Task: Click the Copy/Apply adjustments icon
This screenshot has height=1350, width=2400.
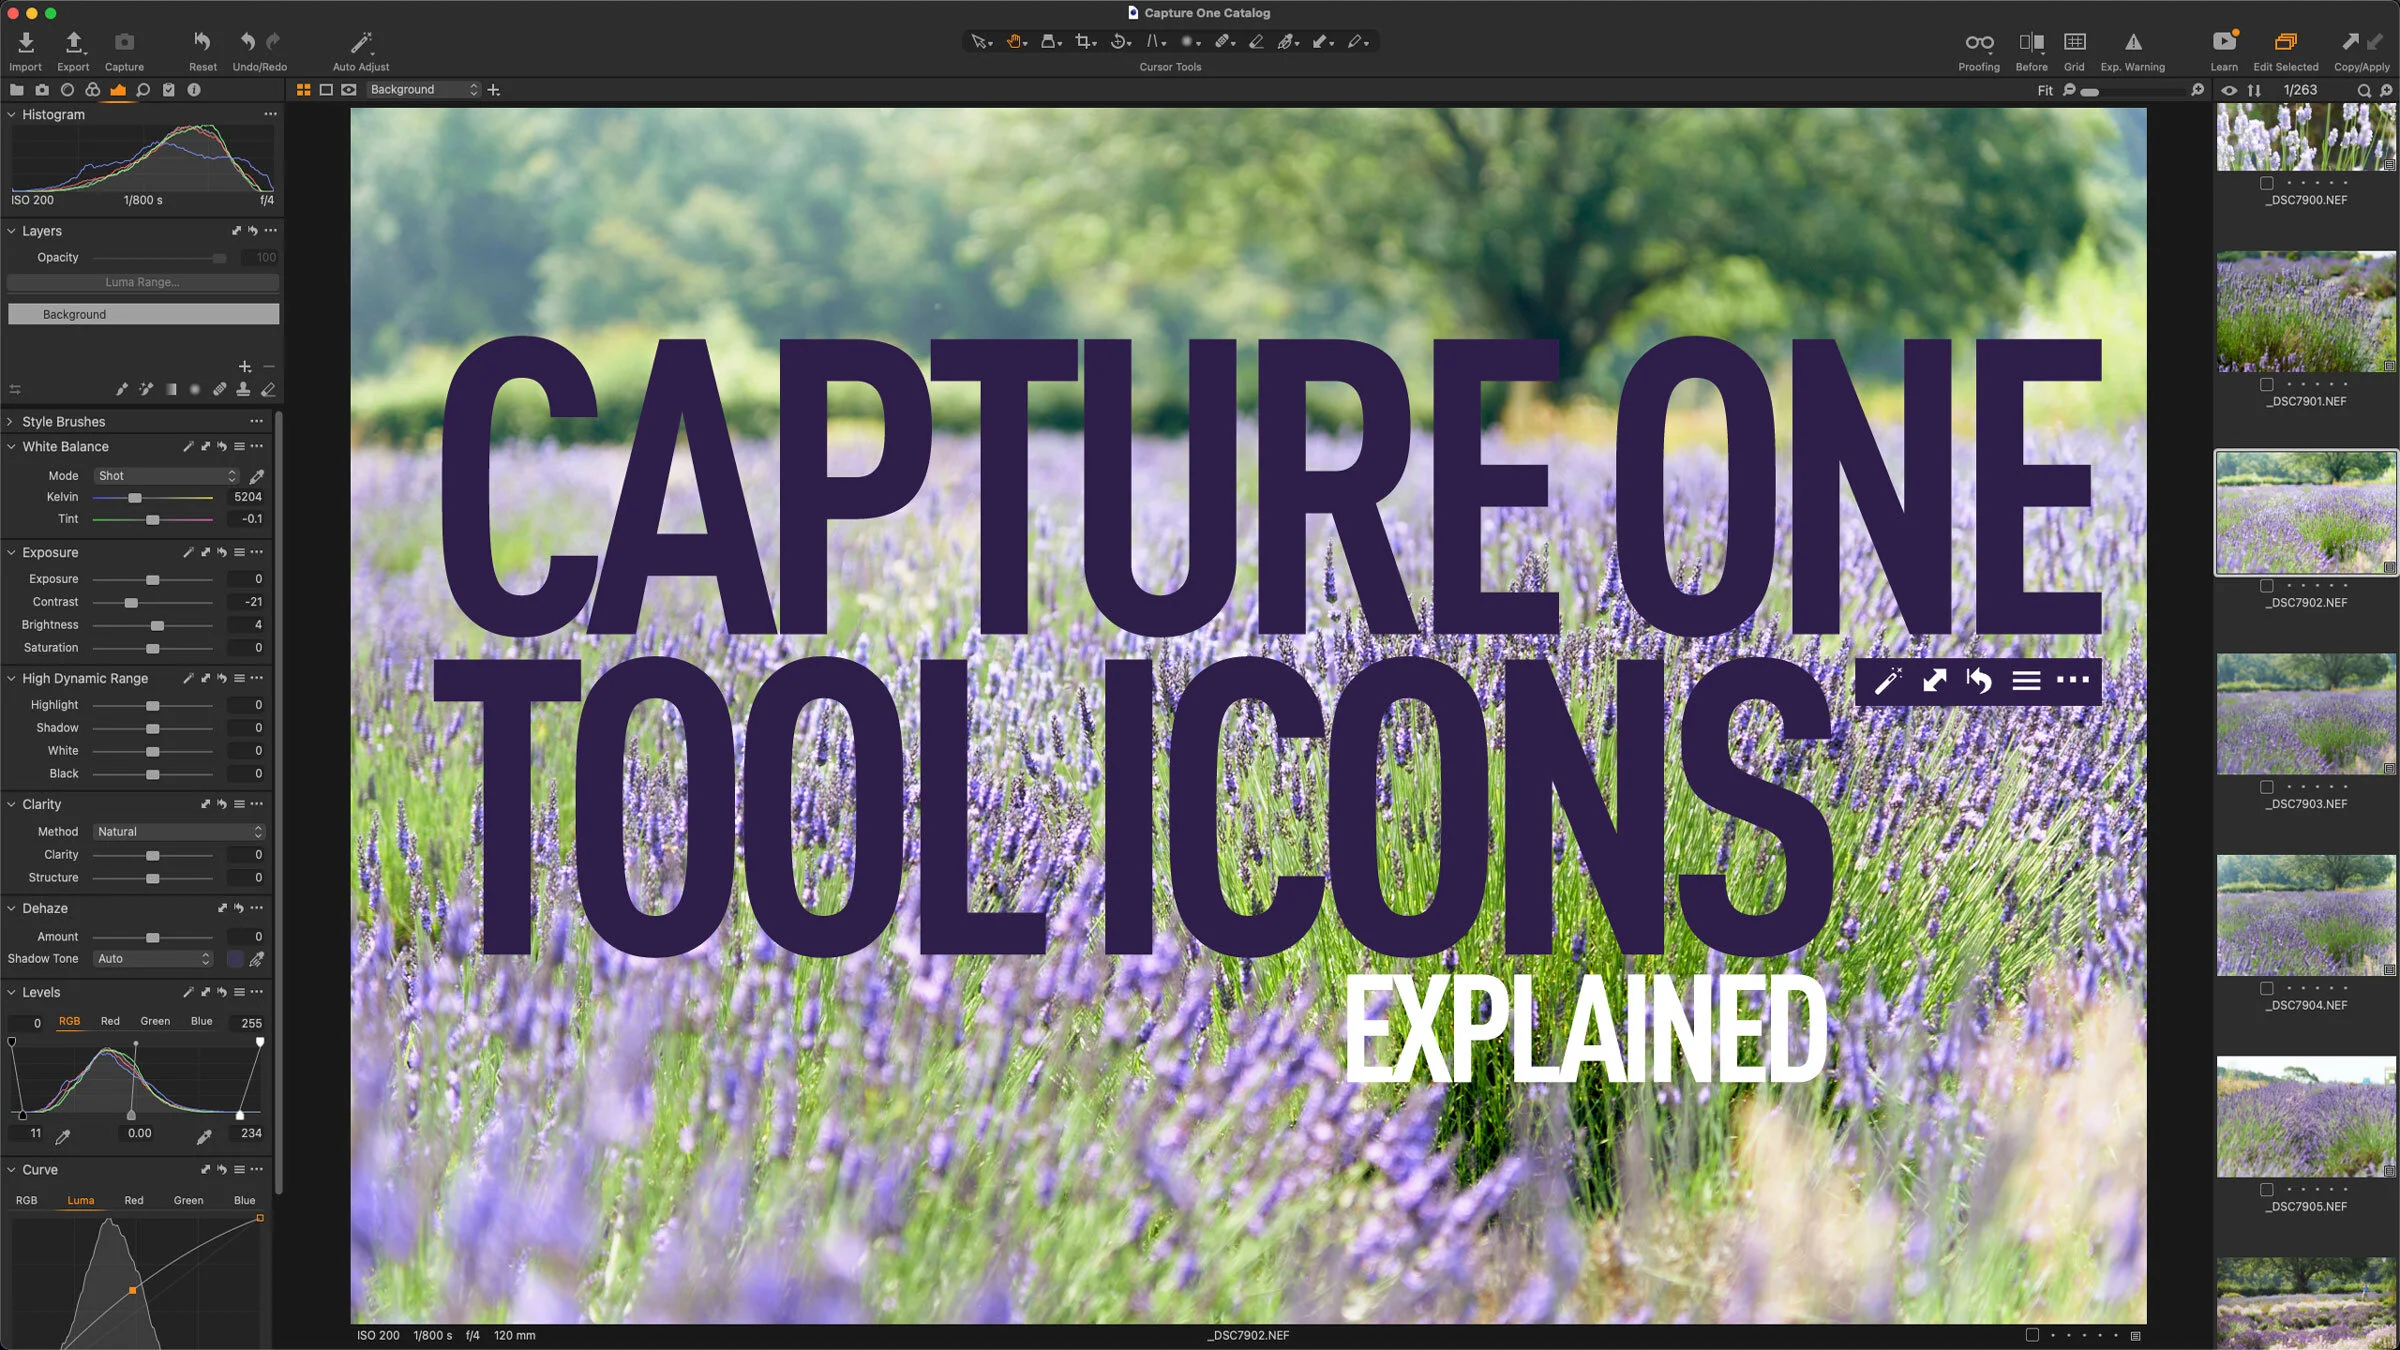Action: click(x=2361, y=42)
